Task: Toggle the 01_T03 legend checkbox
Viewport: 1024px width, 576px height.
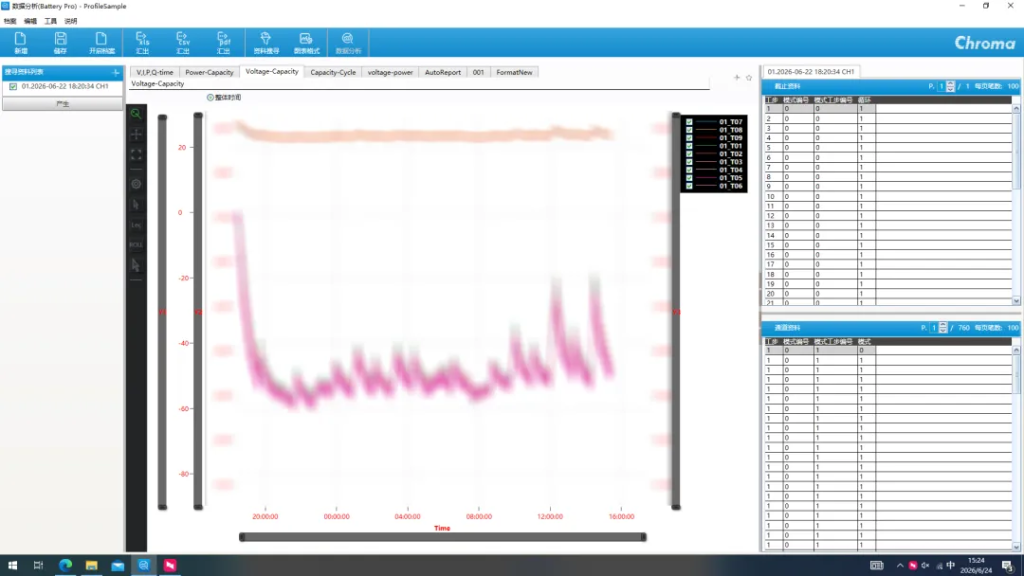Action: click(689, 161)
